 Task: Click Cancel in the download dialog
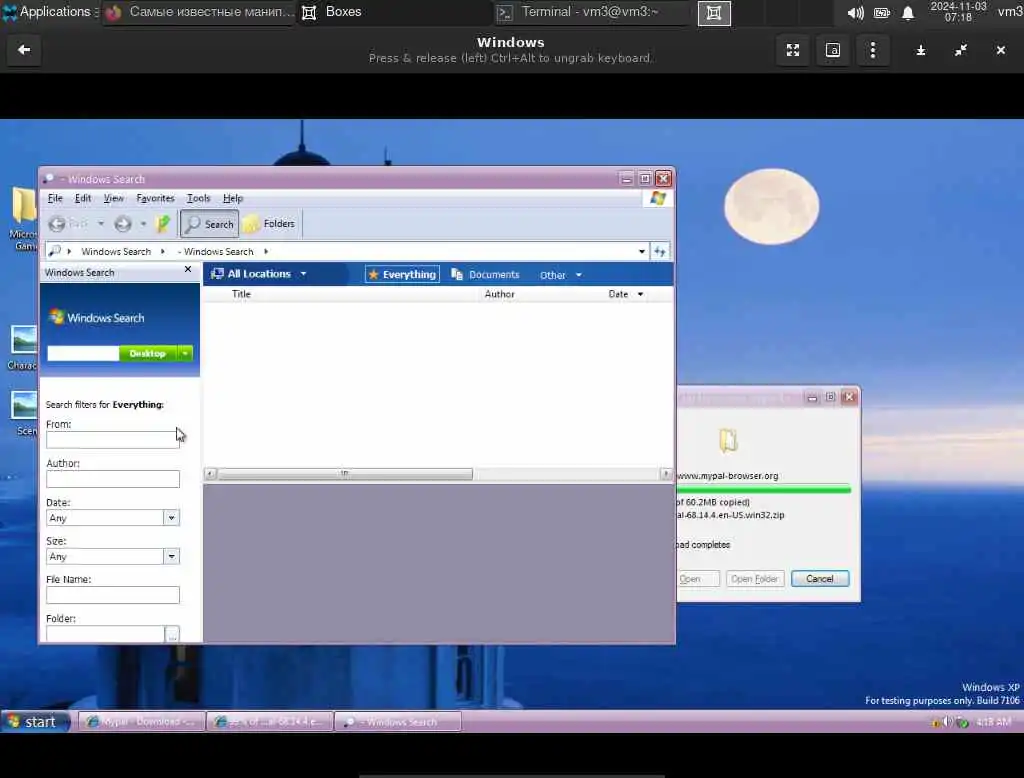coord(820,578)
